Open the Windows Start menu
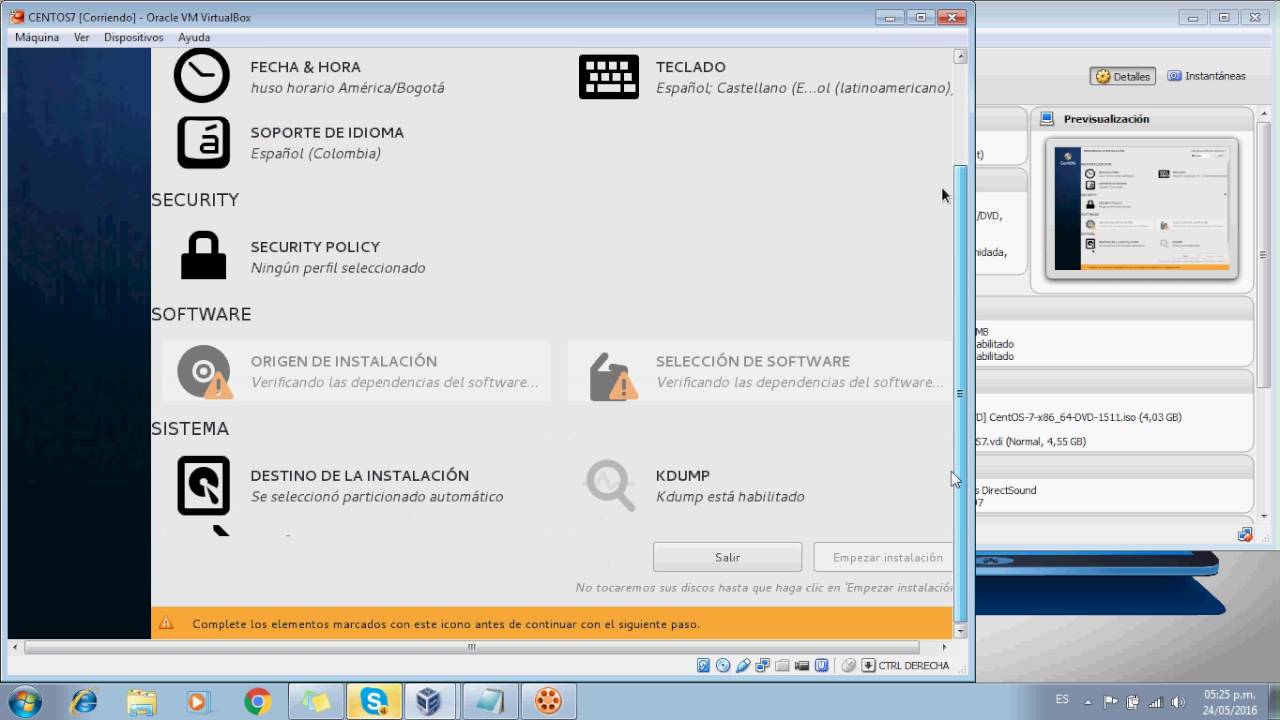Image resolution: width=1280 pixels, height=720 pixels. [24, 701]
